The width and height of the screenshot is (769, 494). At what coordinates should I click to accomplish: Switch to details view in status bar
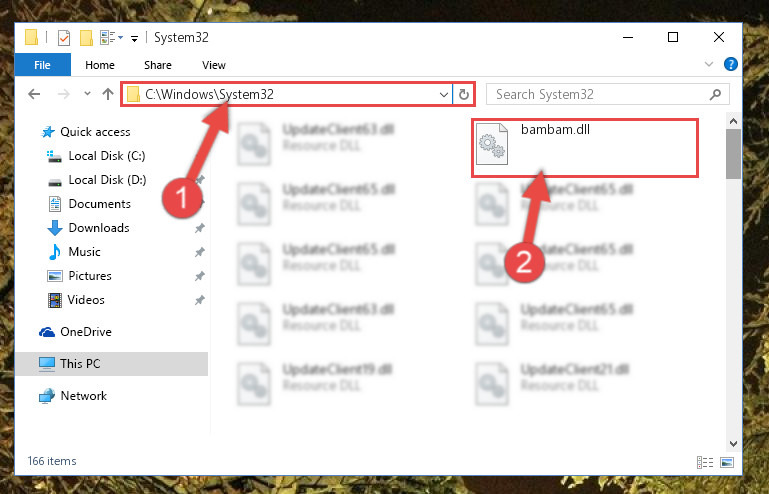point(705,462)
